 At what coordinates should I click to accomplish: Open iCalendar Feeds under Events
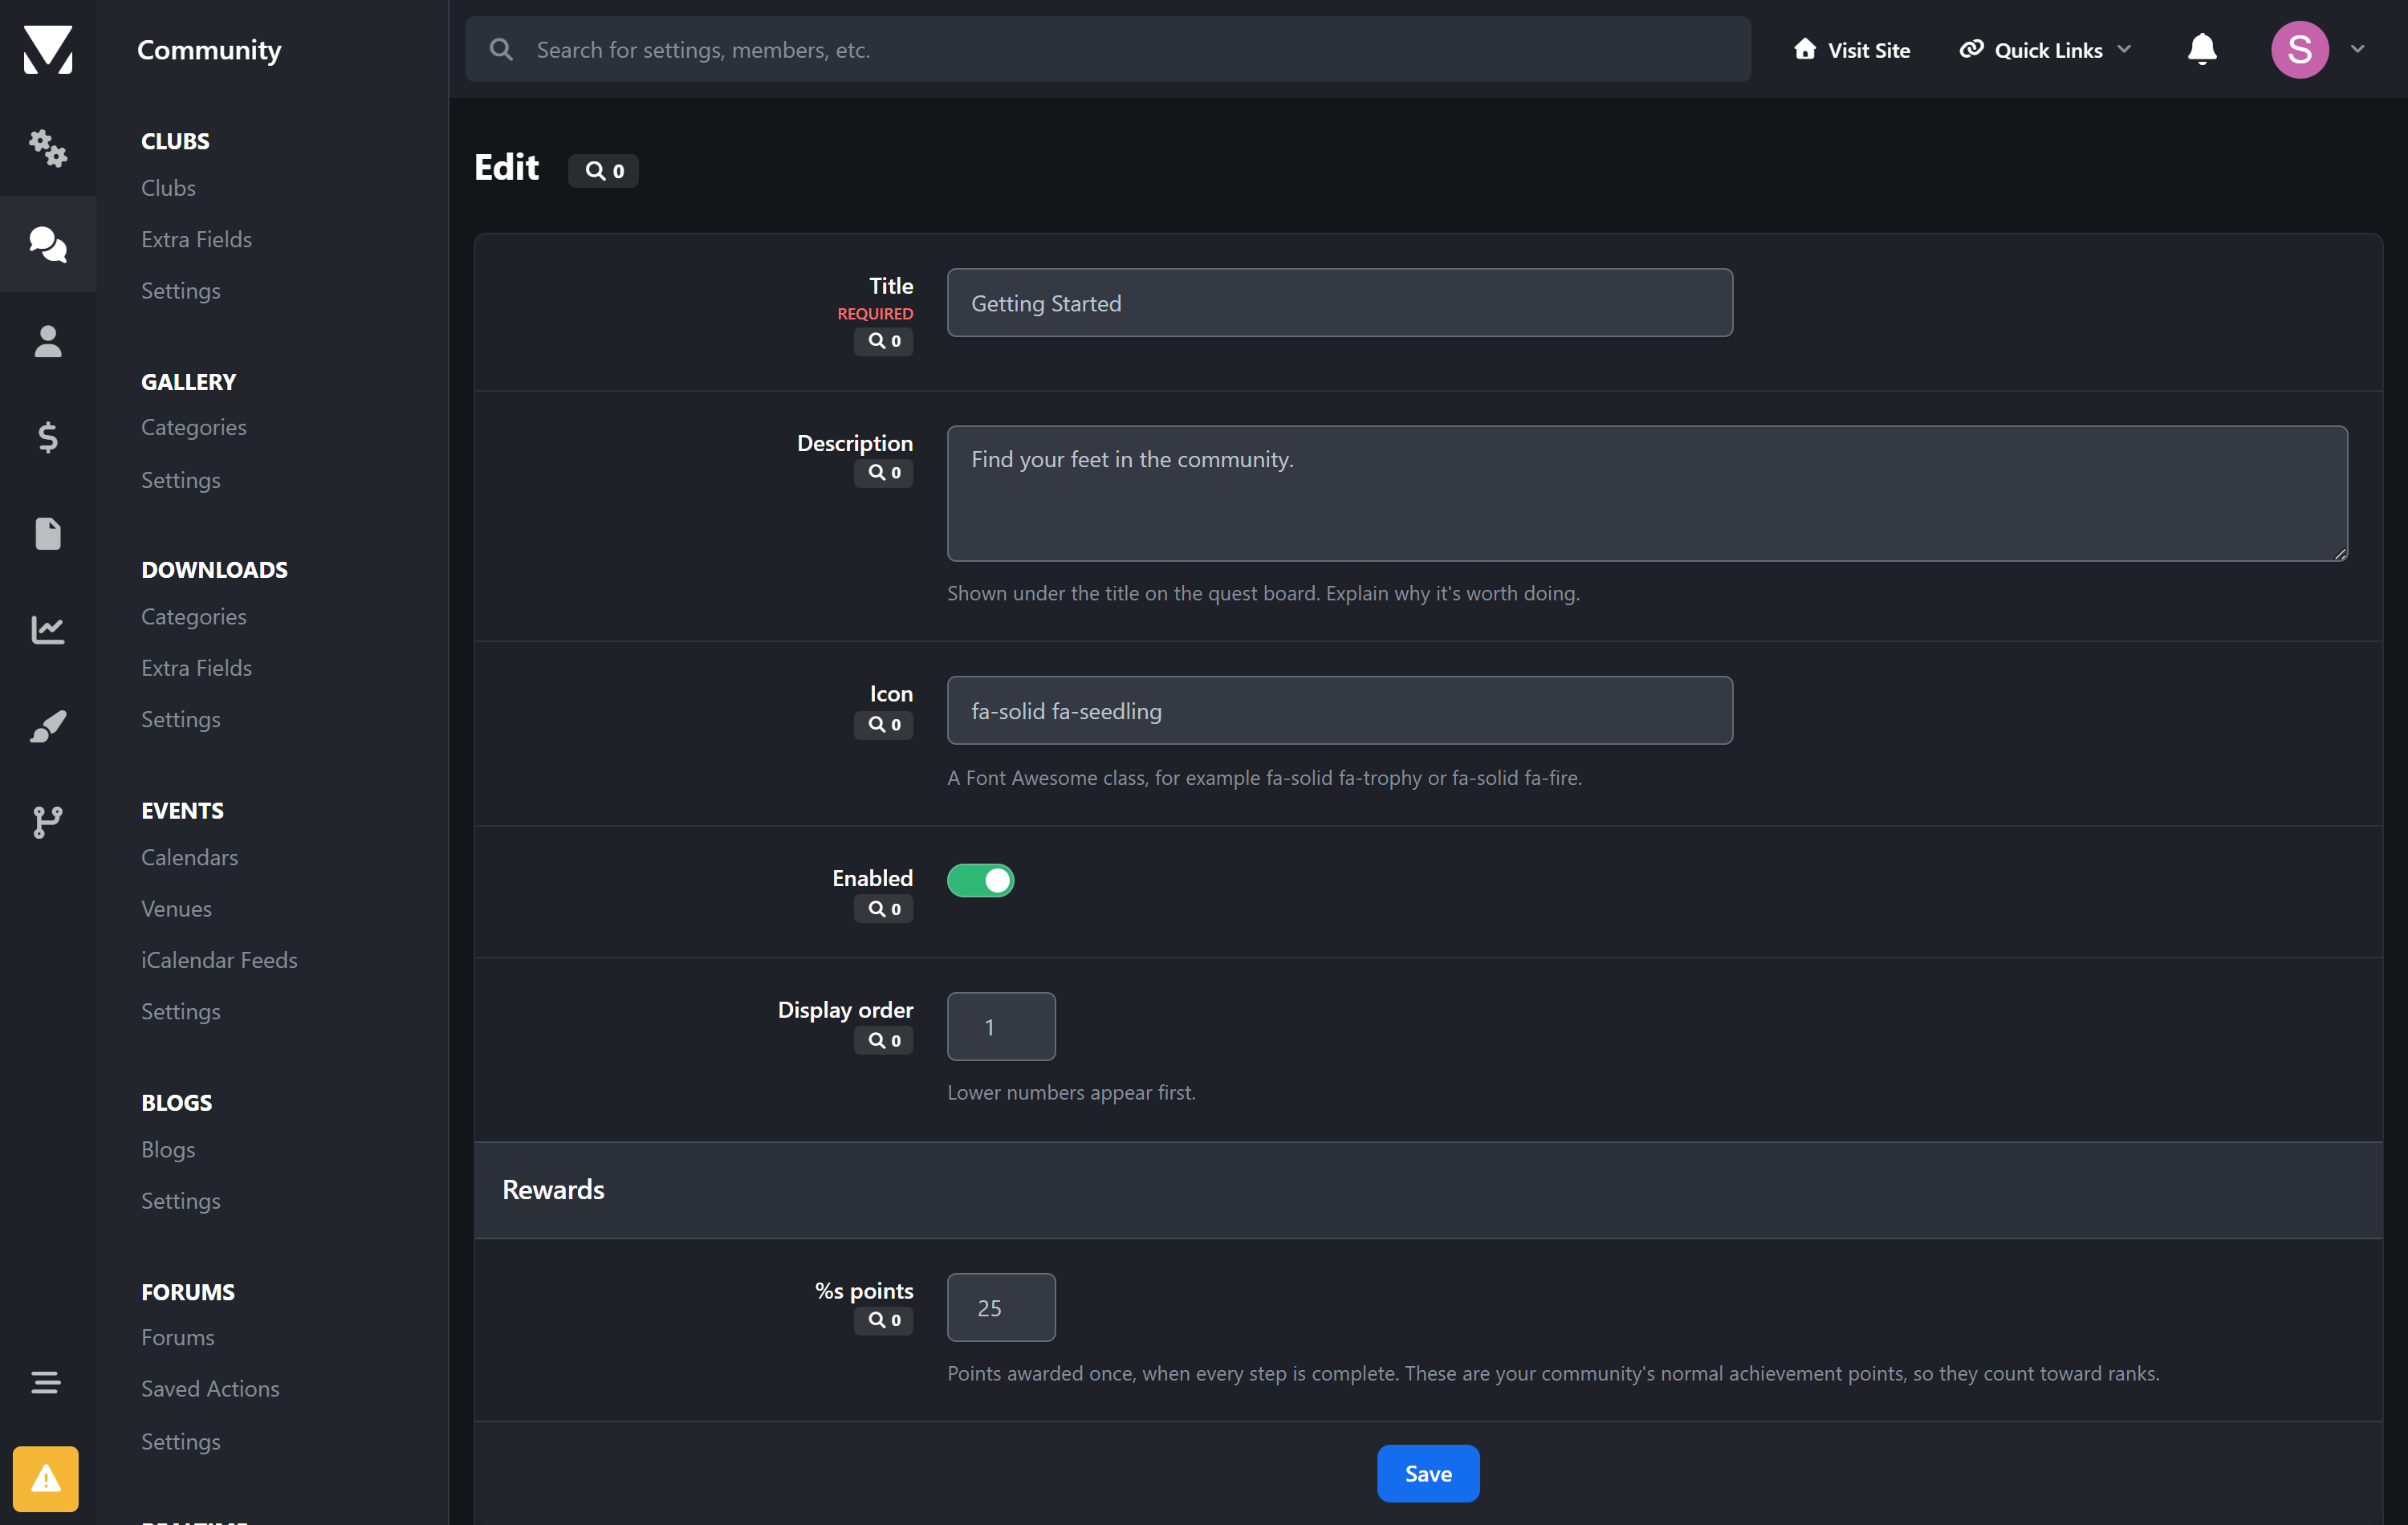pyautogui.click(x=220, y=960)
